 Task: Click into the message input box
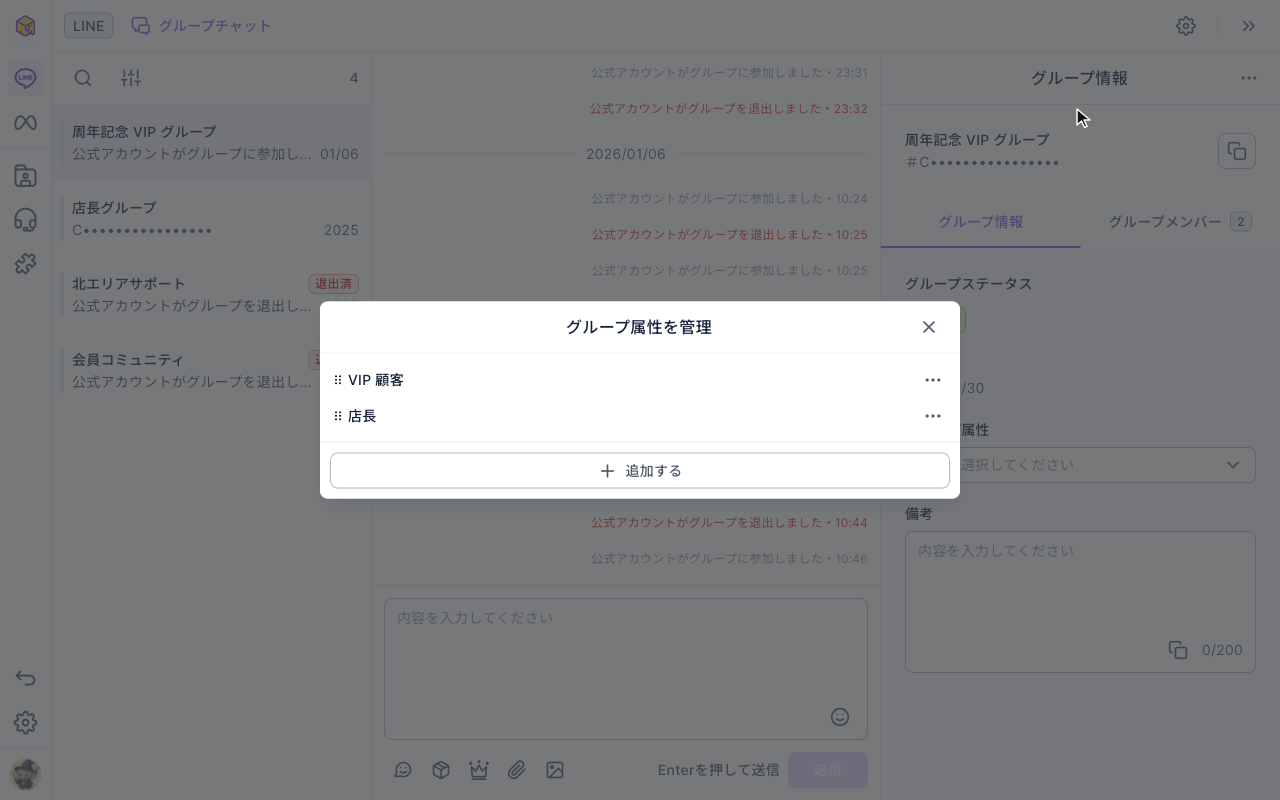[626, 669]
